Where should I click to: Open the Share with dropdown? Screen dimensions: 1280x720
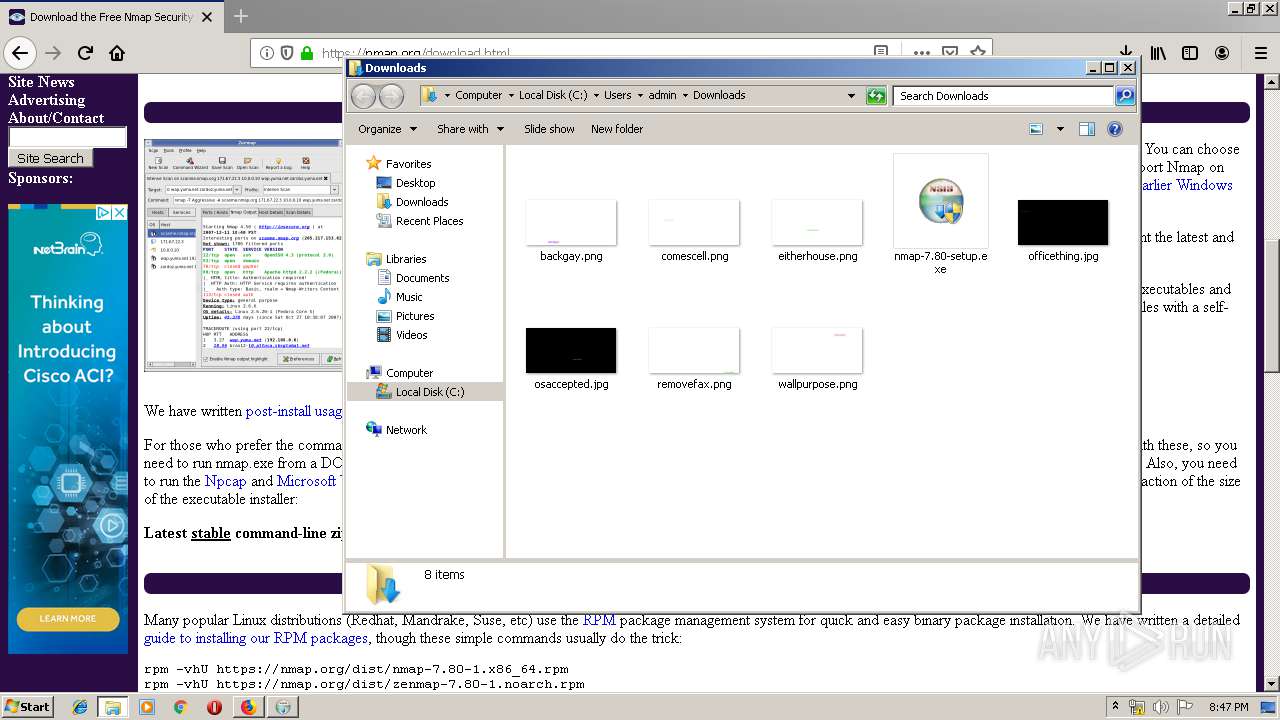[470, 129]
